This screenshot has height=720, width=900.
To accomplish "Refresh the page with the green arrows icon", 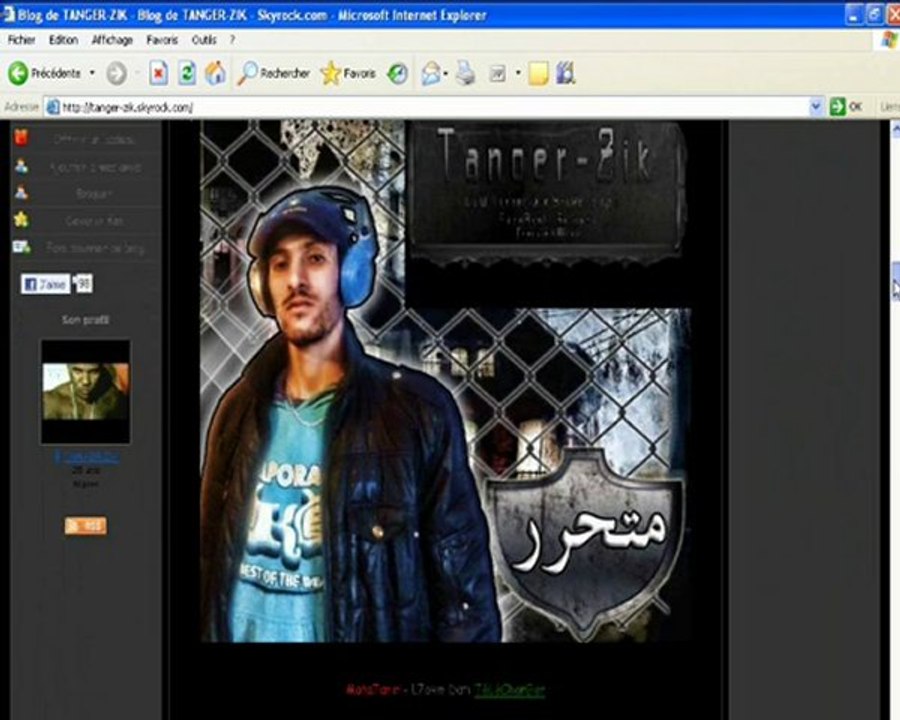I will [x=187, y=73].
